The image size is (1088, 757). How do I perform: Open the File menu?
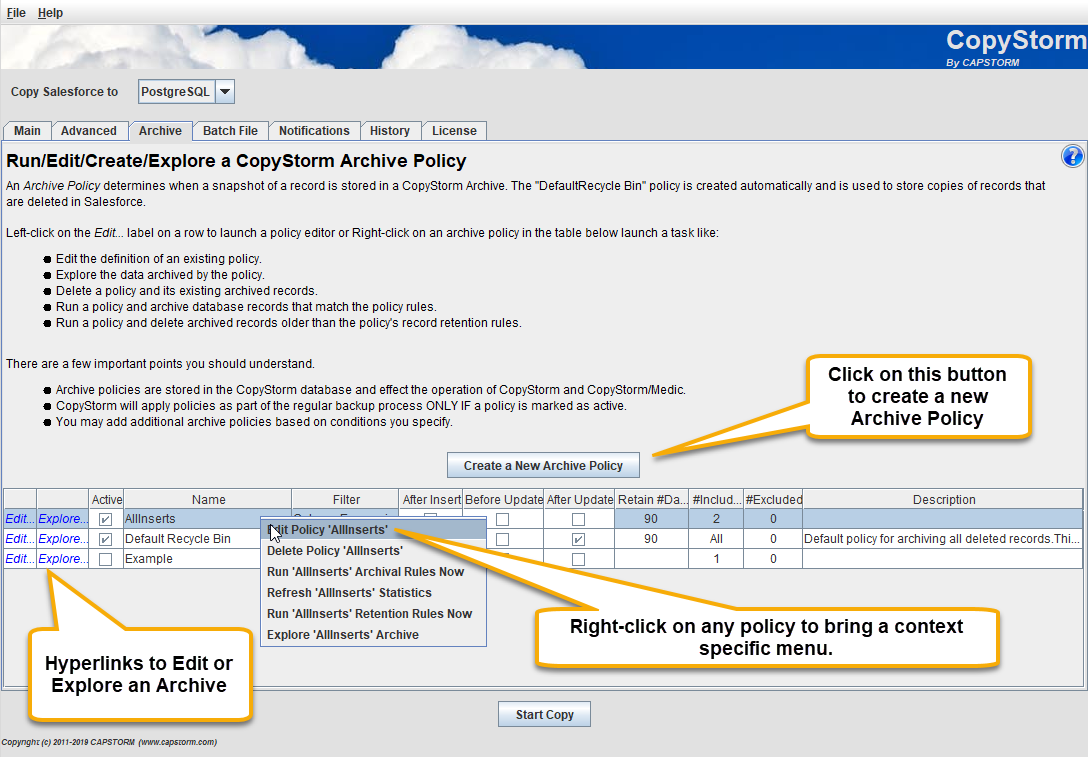[x=16, y=12]
